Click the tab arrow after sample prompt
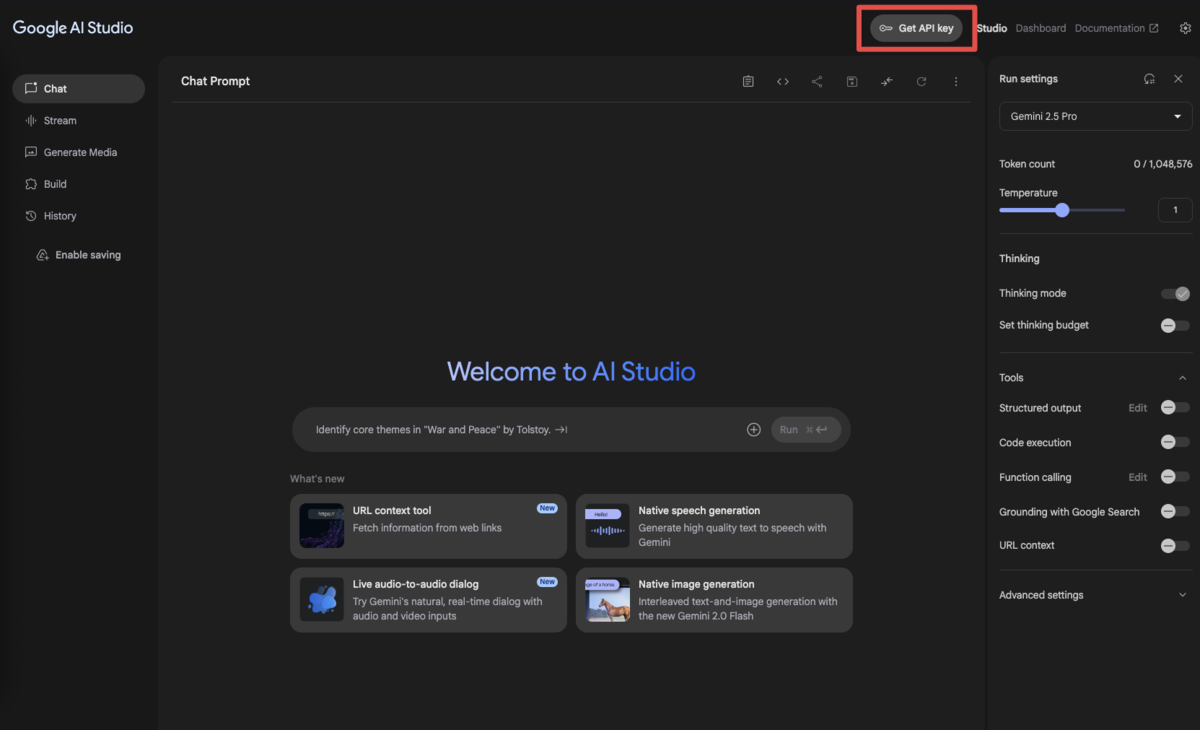1200x730 pixels. point(562,430)
